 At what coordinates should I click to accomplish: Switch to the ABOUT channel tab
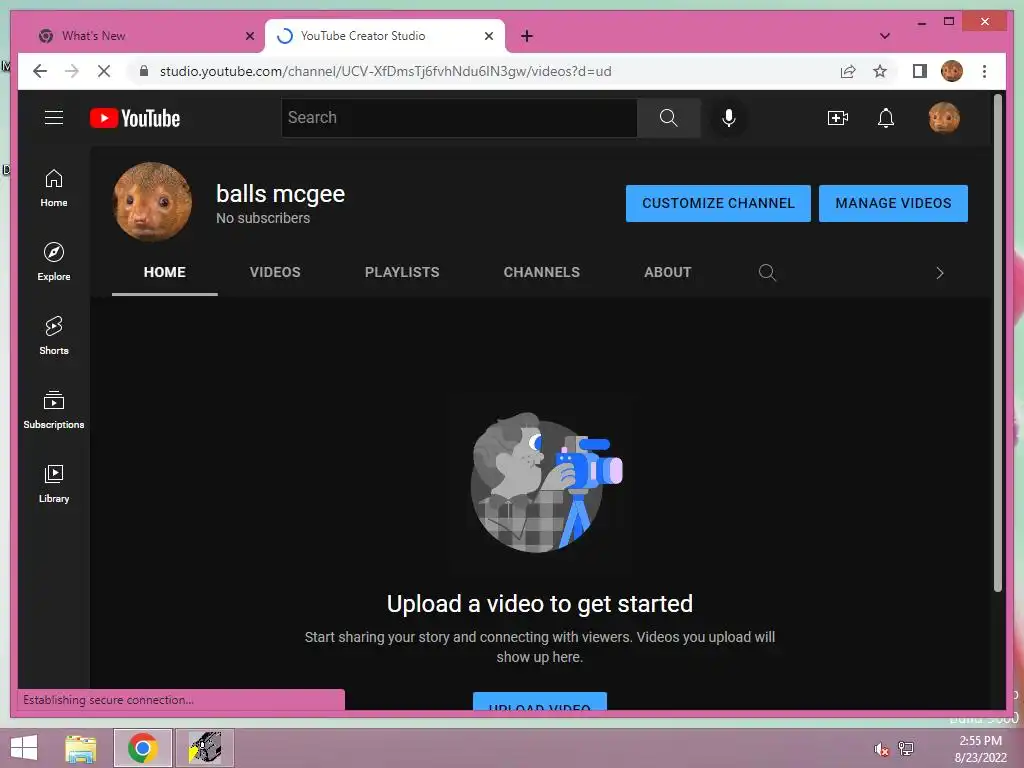667,272
